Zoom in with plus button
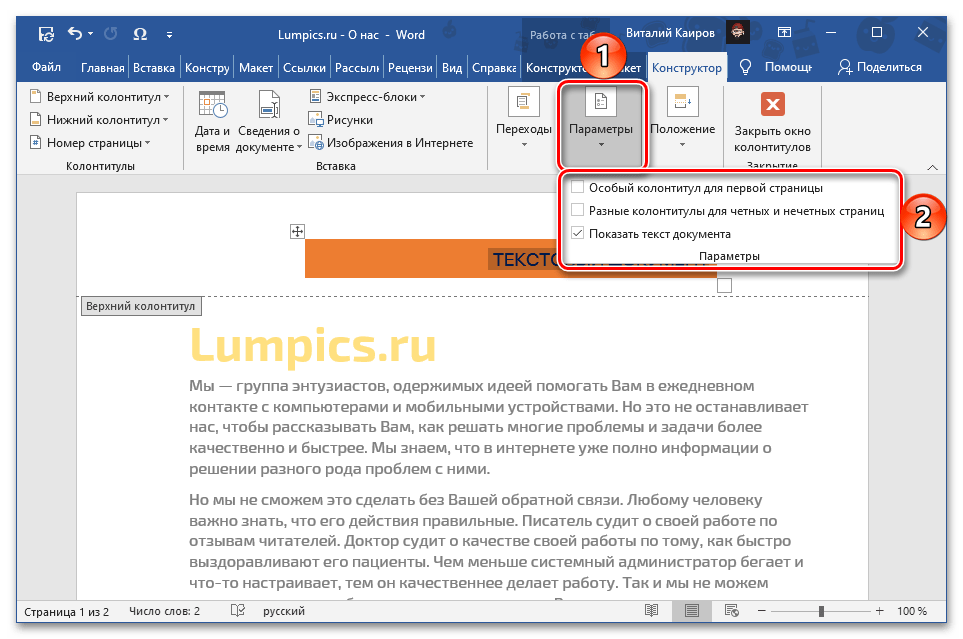Viewport: 963px width, 639px height. point(879,611)
